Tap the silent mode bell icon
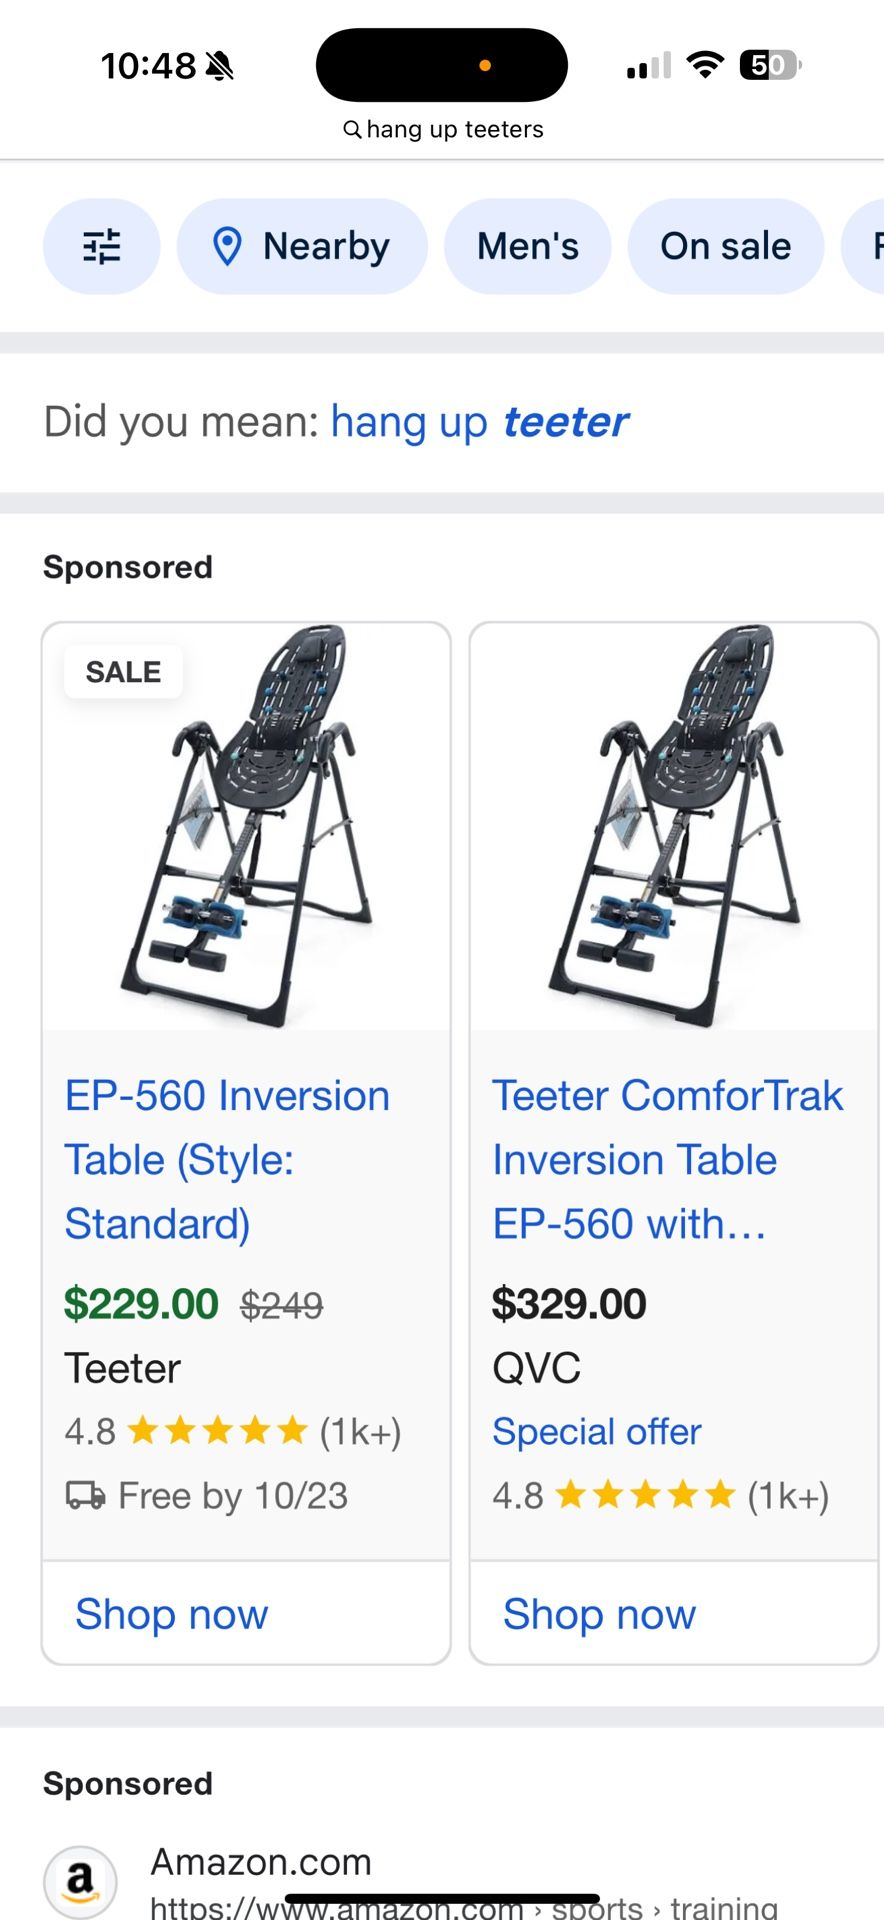The width and height of the screenshot is (884, 1920). 220,66
